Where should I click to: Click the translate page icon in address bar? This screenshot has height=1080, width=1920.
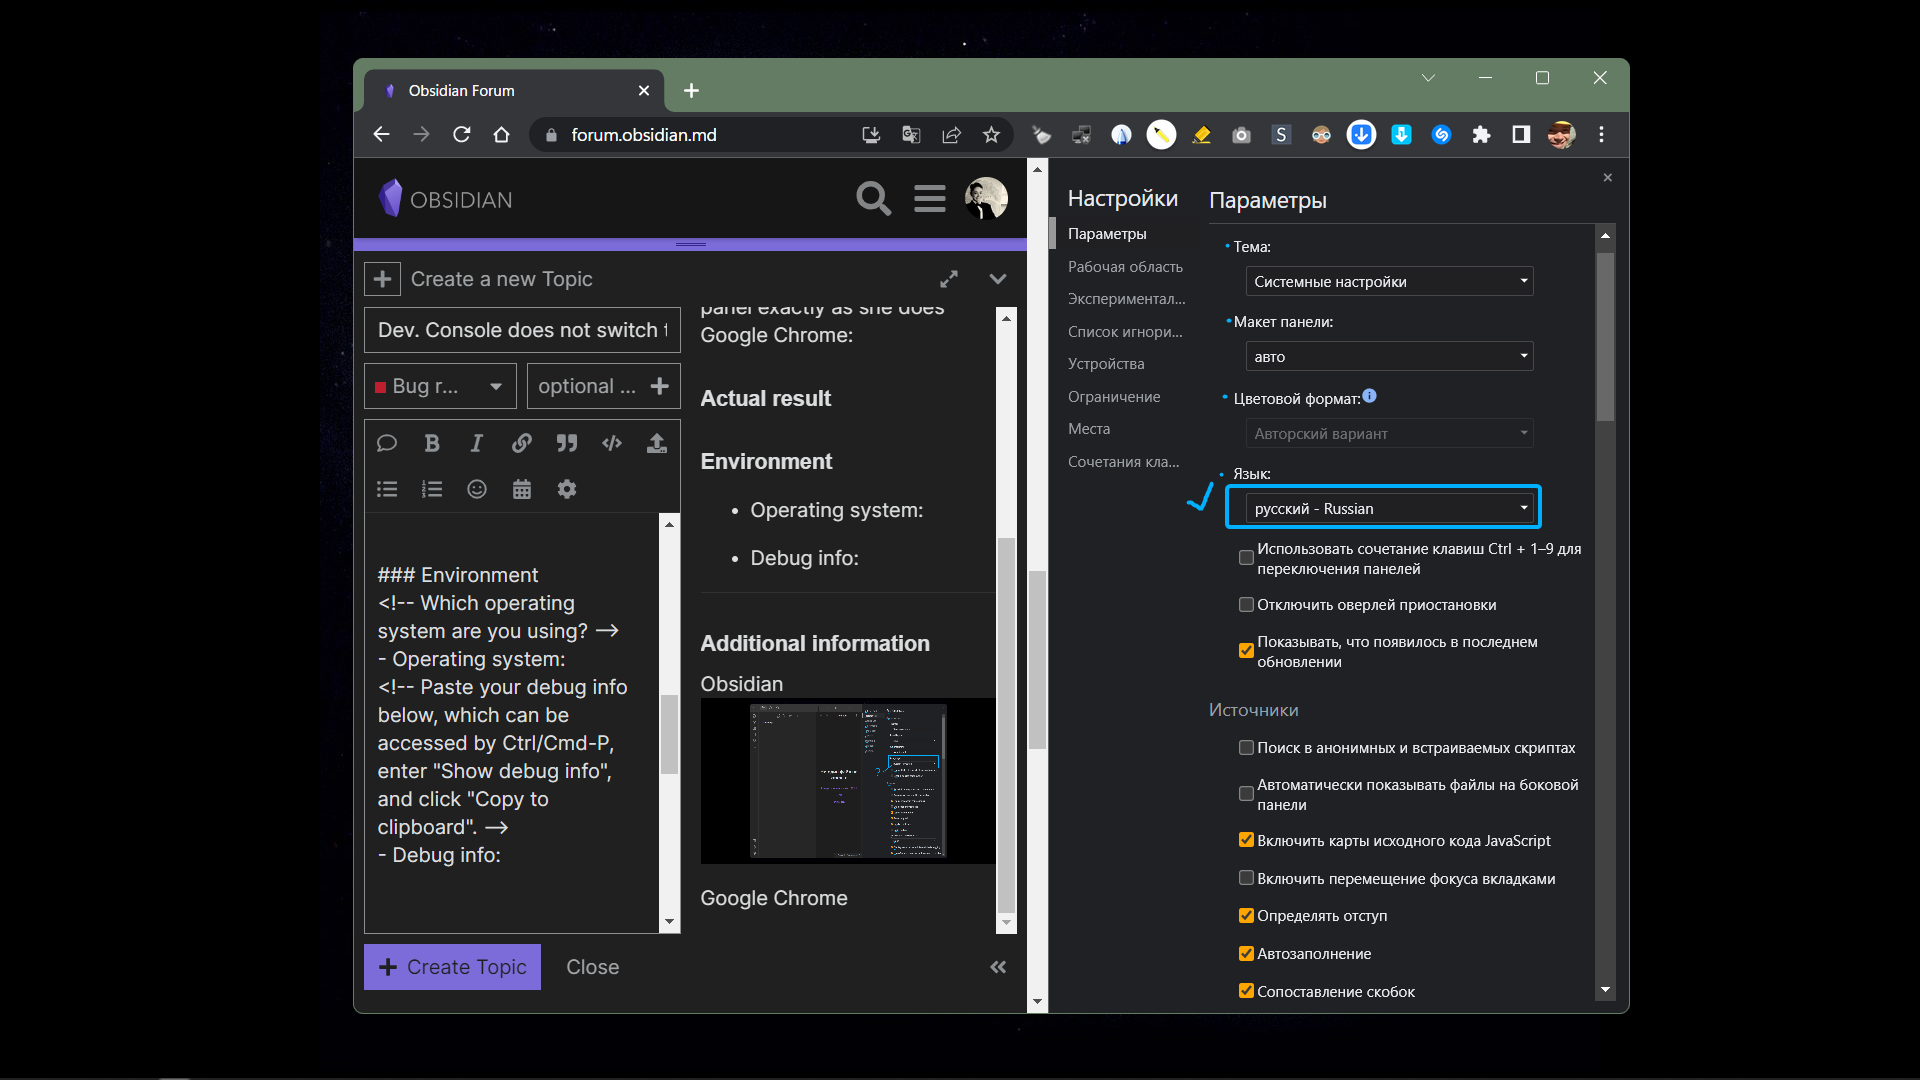point(911,134)
